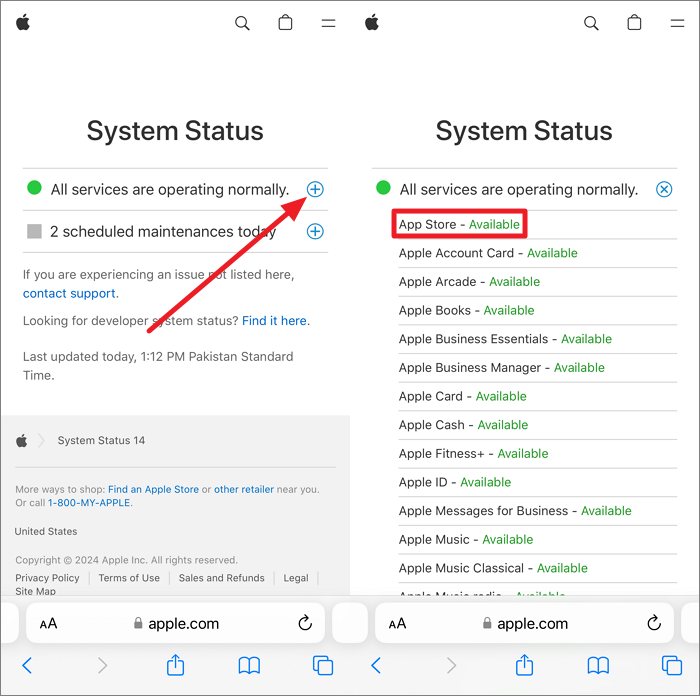Collapse the services list with the circled X

(664, 189)
